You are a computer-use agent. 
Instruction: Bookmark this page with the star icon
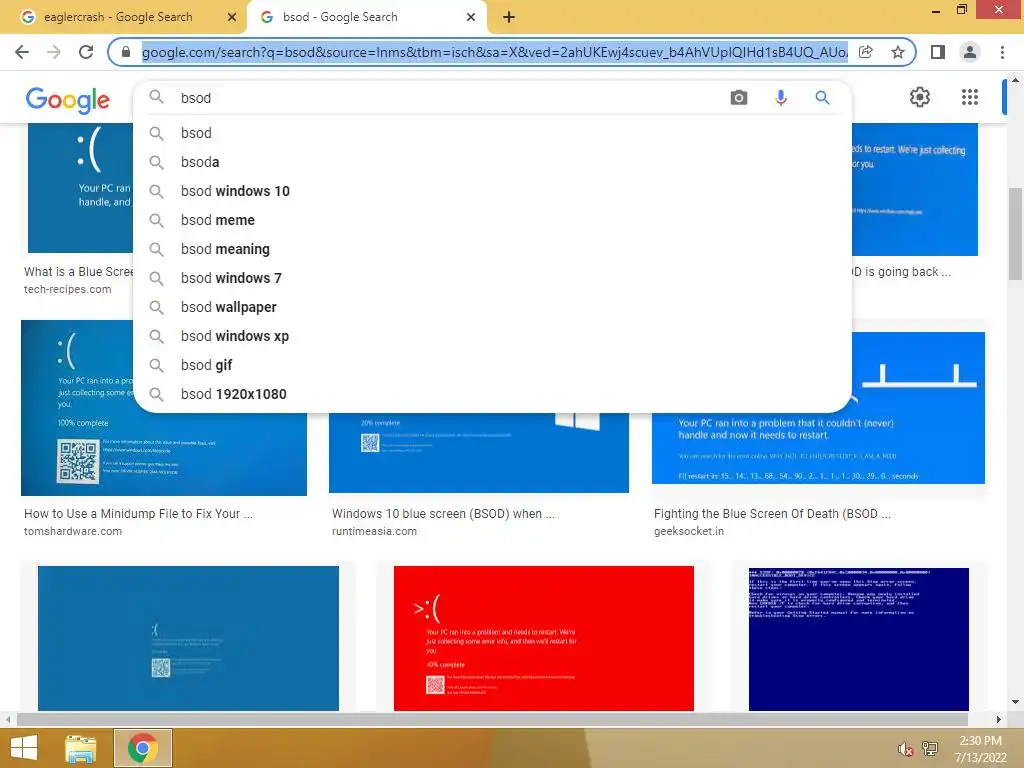tap(898, 52)
